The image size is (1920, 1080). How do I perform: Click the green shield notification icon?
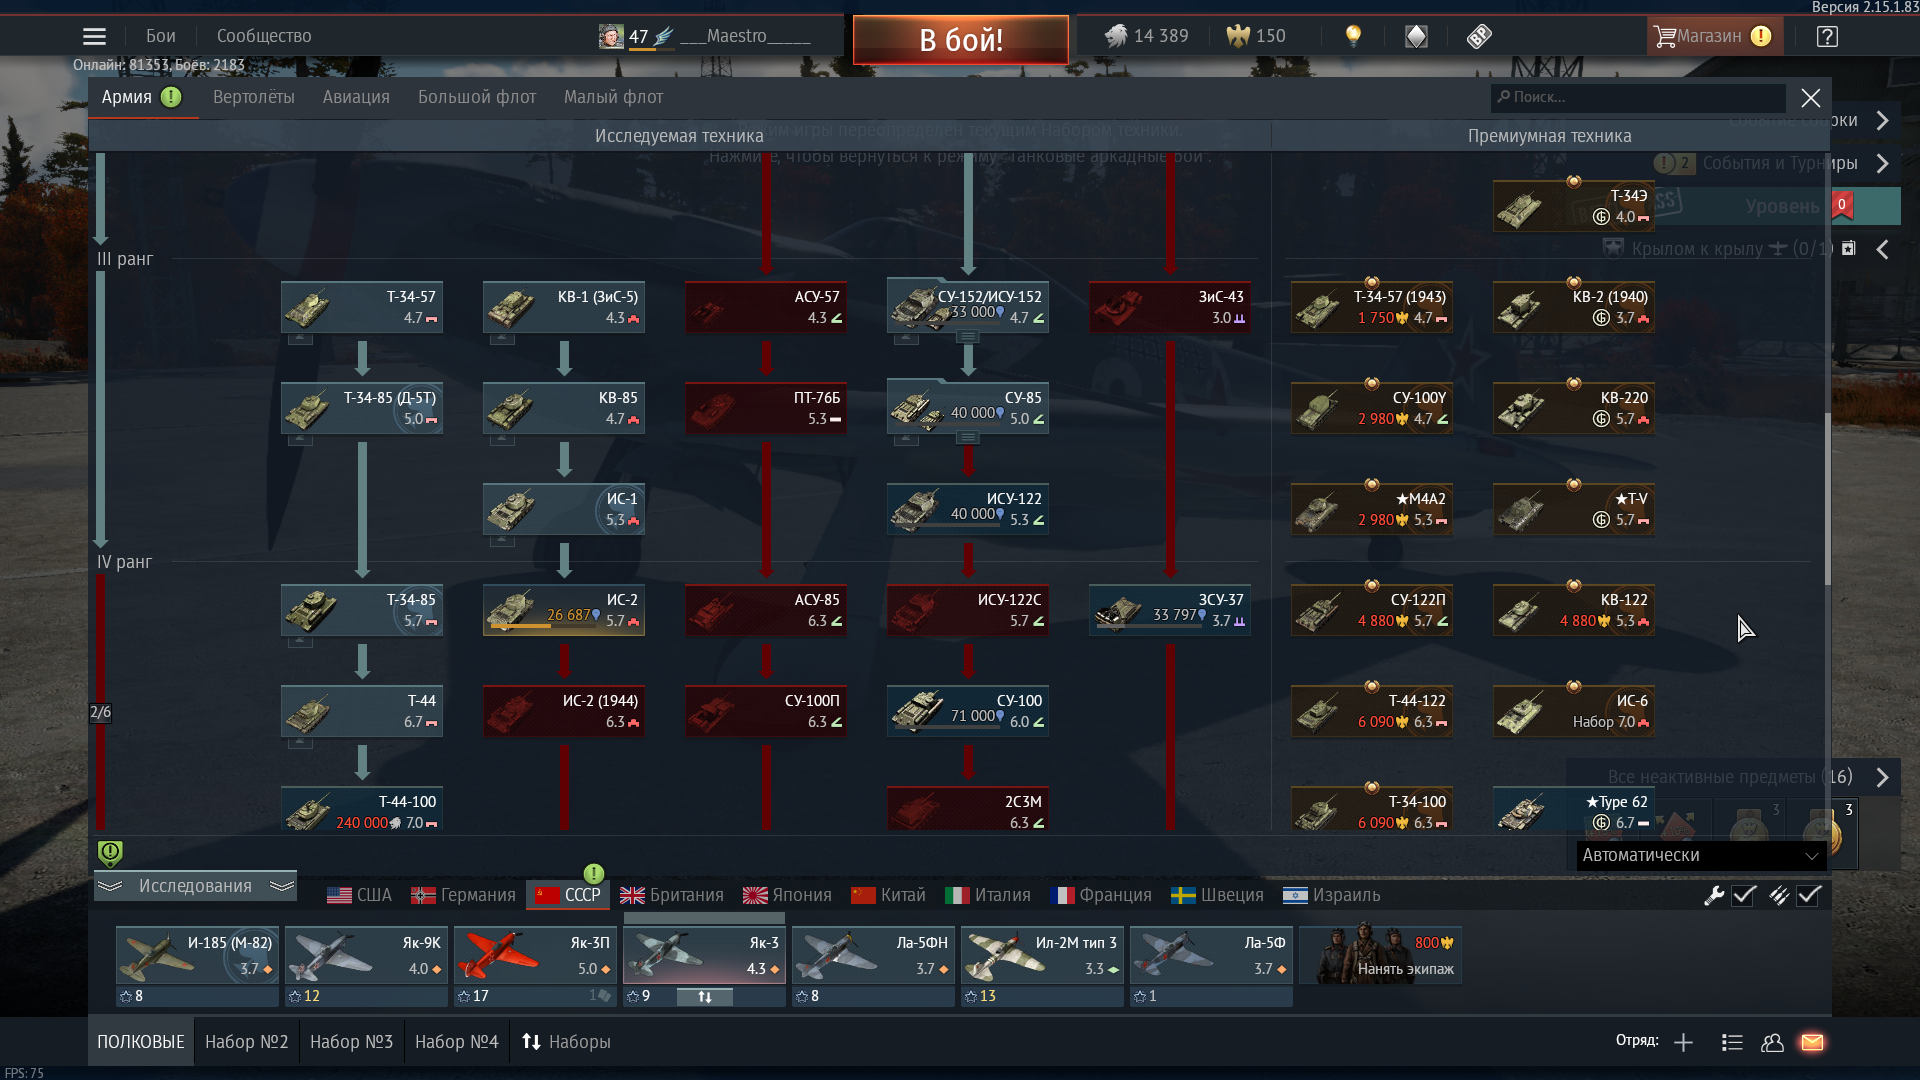click(x=110, y=853)
